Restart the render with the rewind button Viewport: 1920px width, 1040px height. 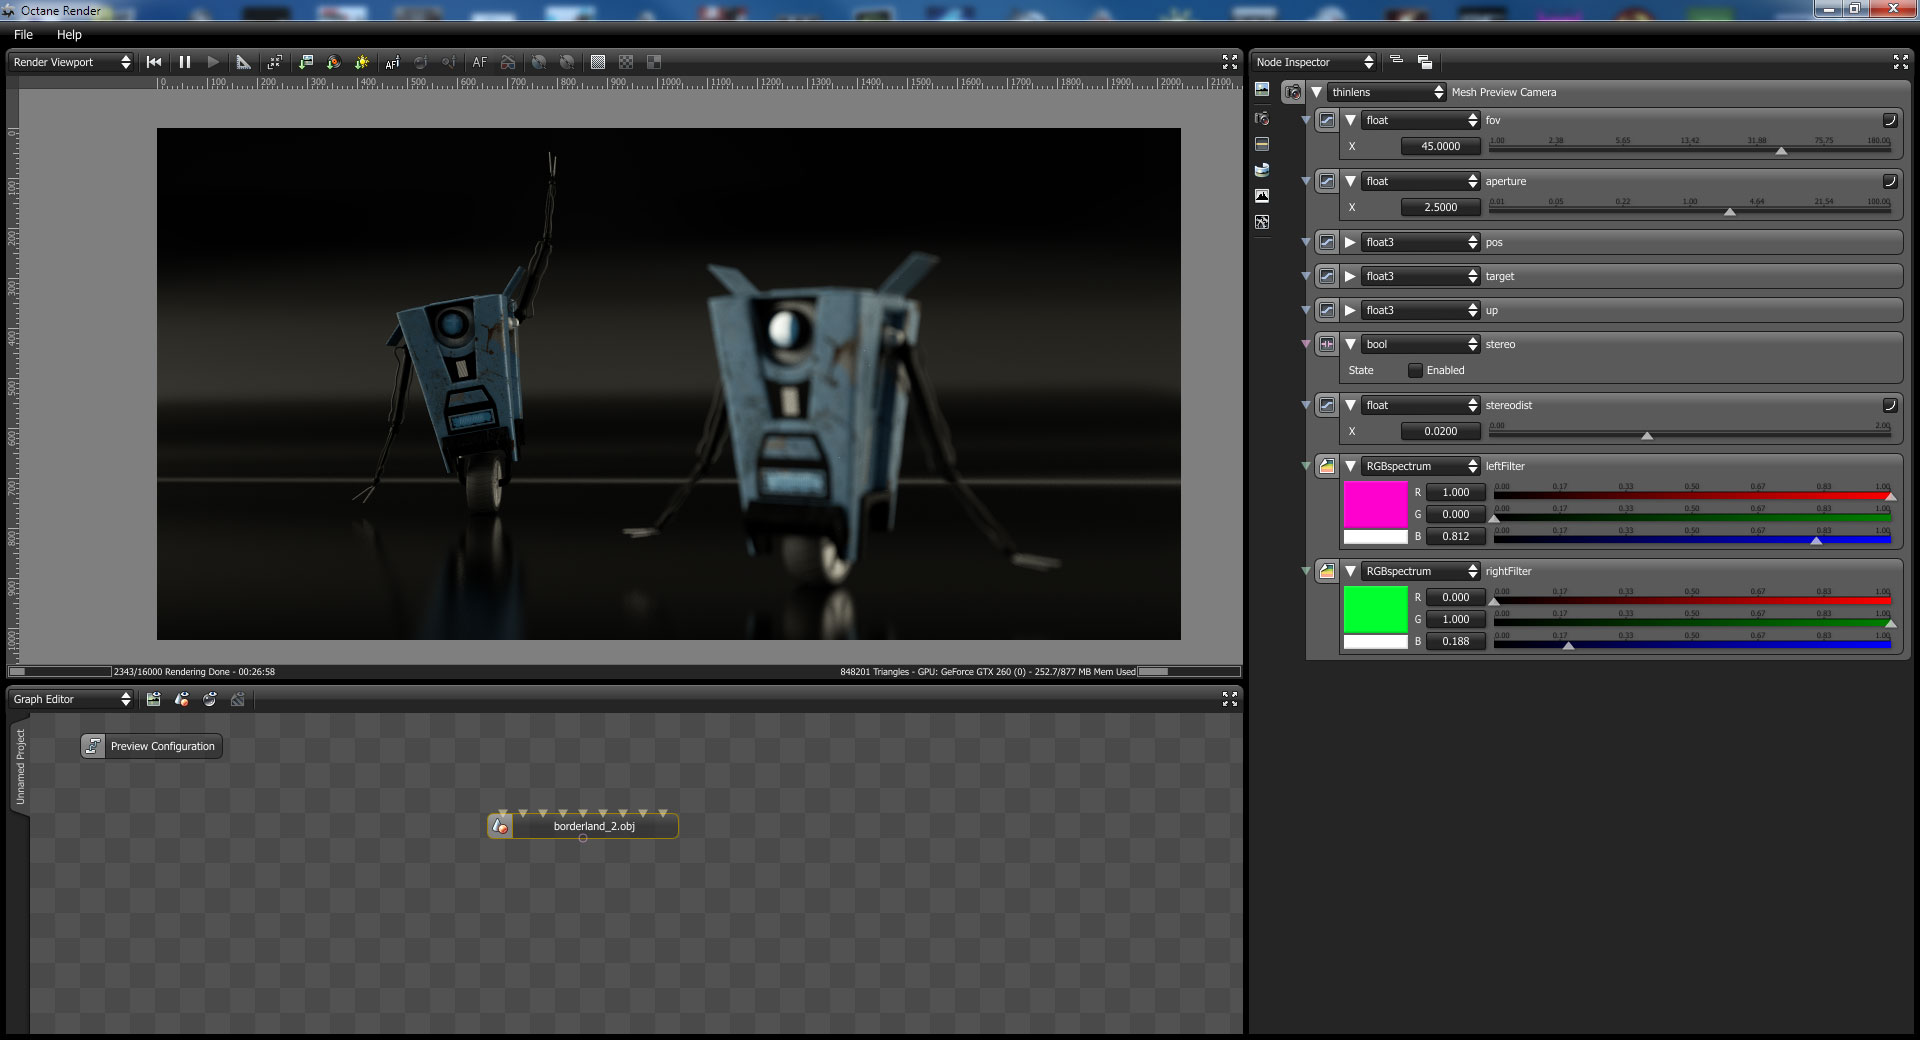coord(154,62)
